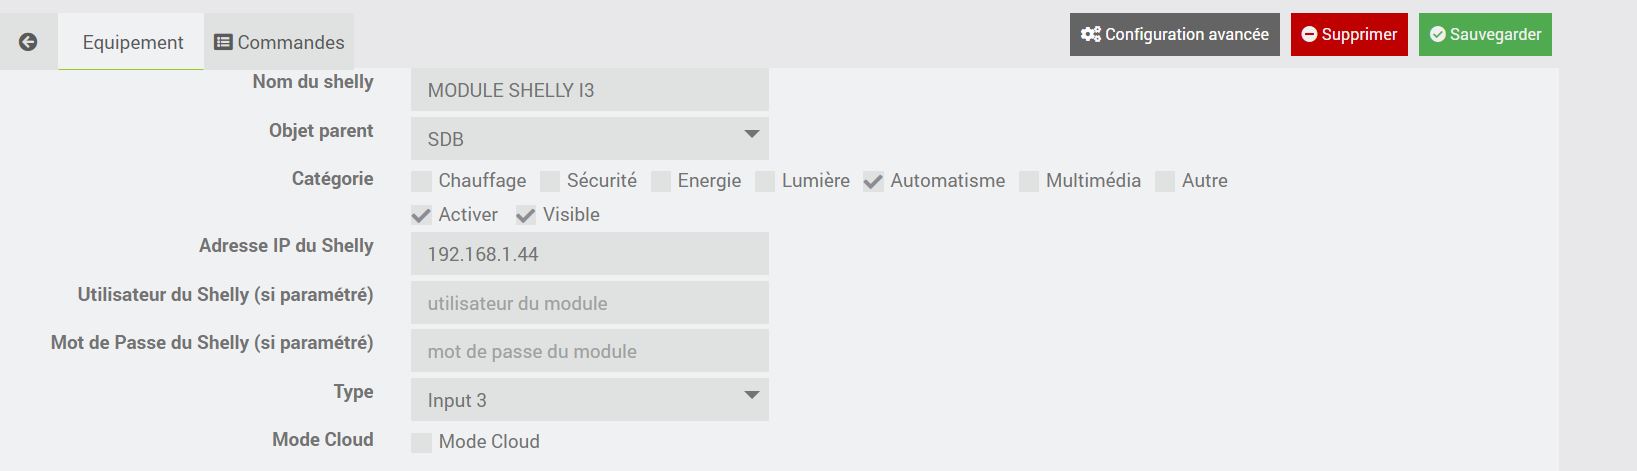Image resolution: width=1637 pixels, height=471 pixels.
Task: Uncheck the Automatisme category
Action: coord(873,181)
